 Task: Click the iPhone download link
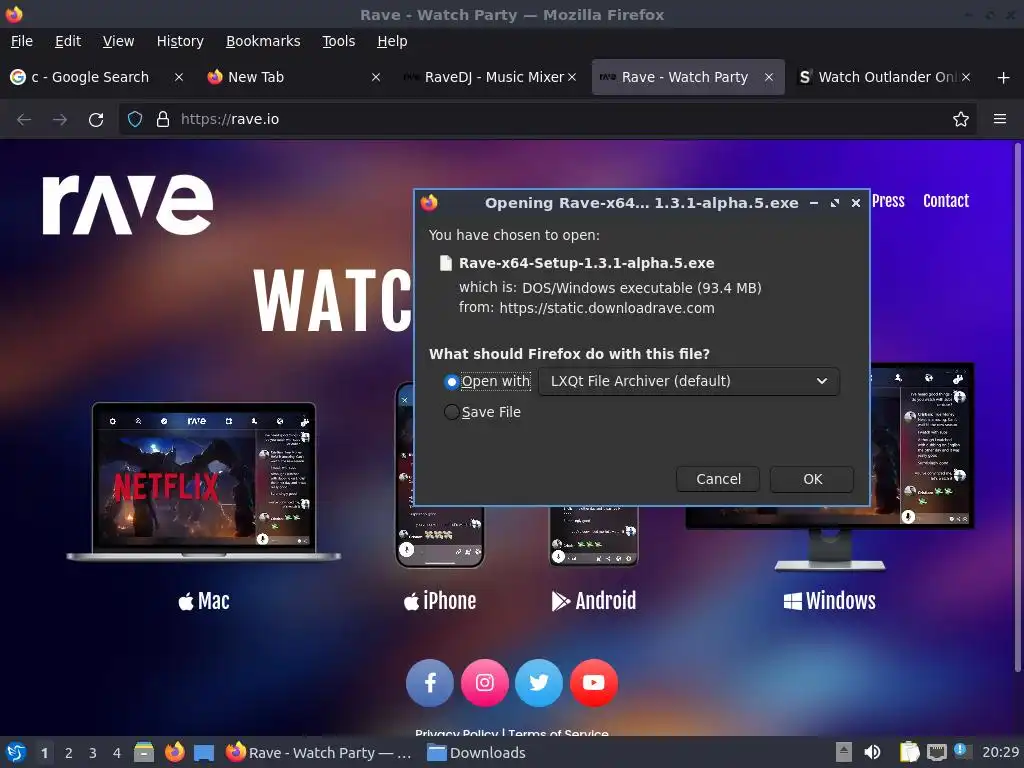tap(440, 601)
